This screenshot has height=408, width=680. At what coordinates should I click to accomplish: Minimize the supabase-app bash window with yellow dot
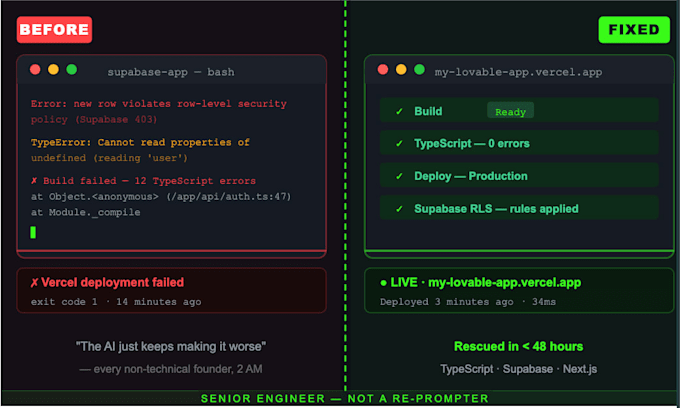tap(53, 69)
